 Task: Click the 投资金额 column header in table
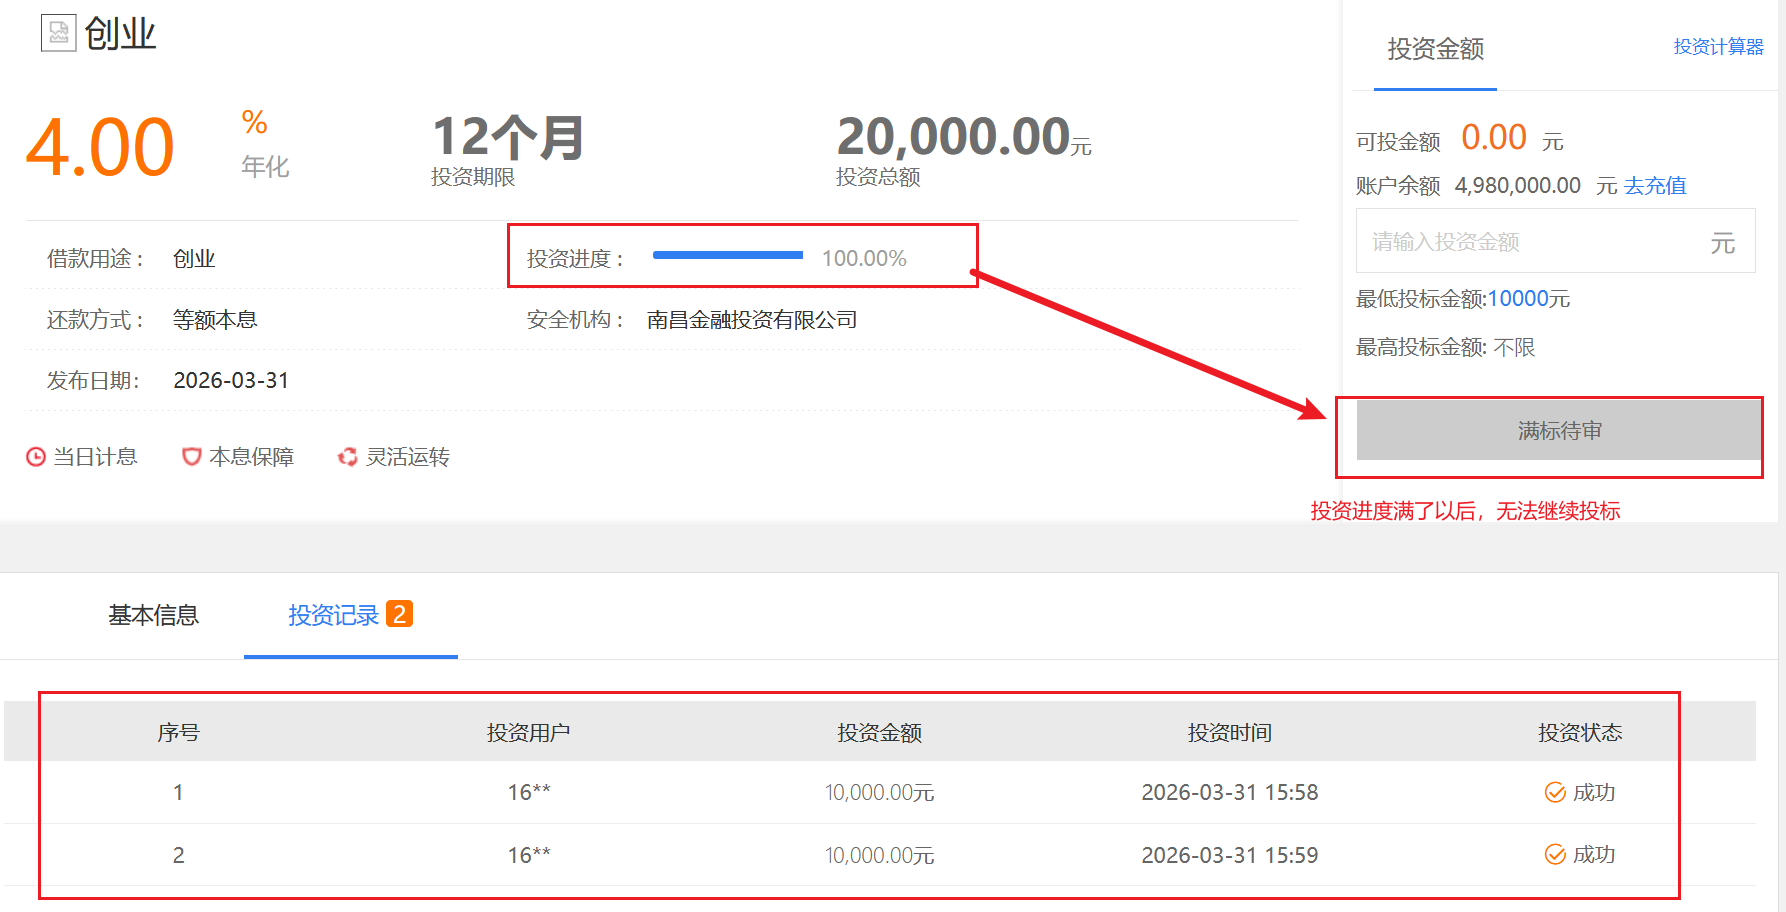[x=879, y=733]
